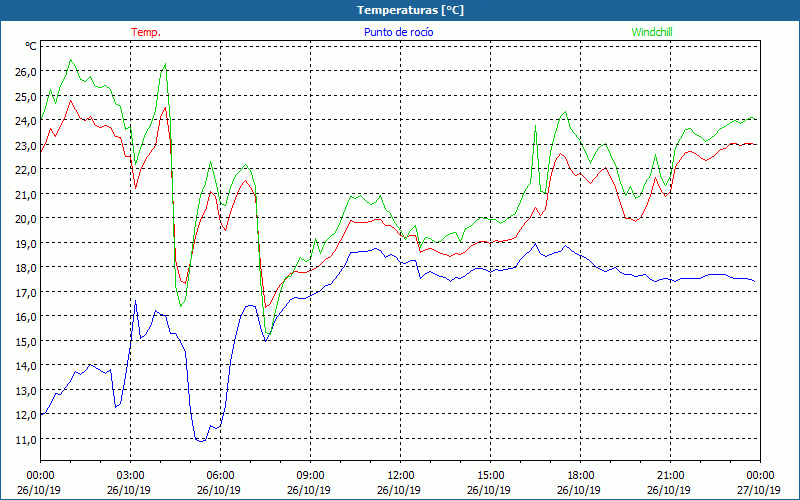Click the 25,0 y-axis value
Viewport: 800px width, 500px height.
click(26, 96)
